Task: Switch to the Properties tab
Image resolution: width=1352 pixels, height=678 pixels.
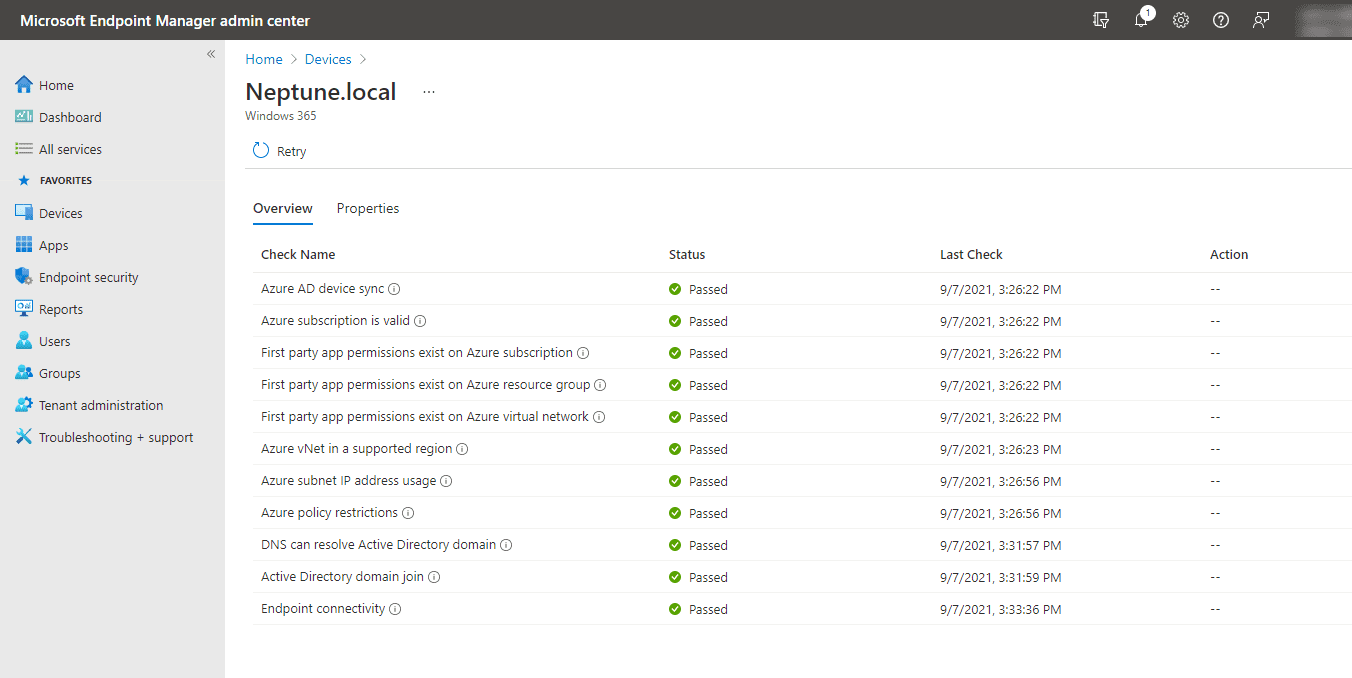Action: (x=368, y=208)
